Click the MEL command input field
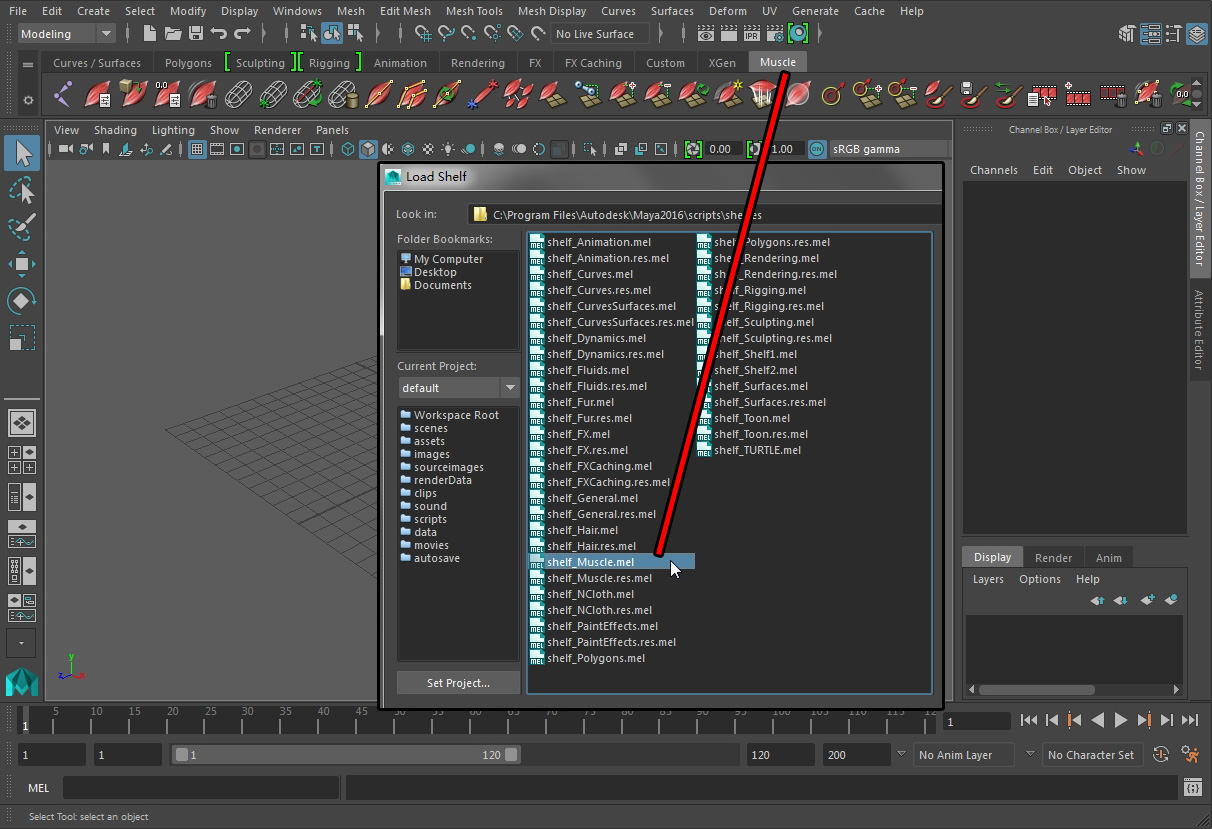Image resolution: width=1212 pixels, height=829 pixels. [200, 788]
